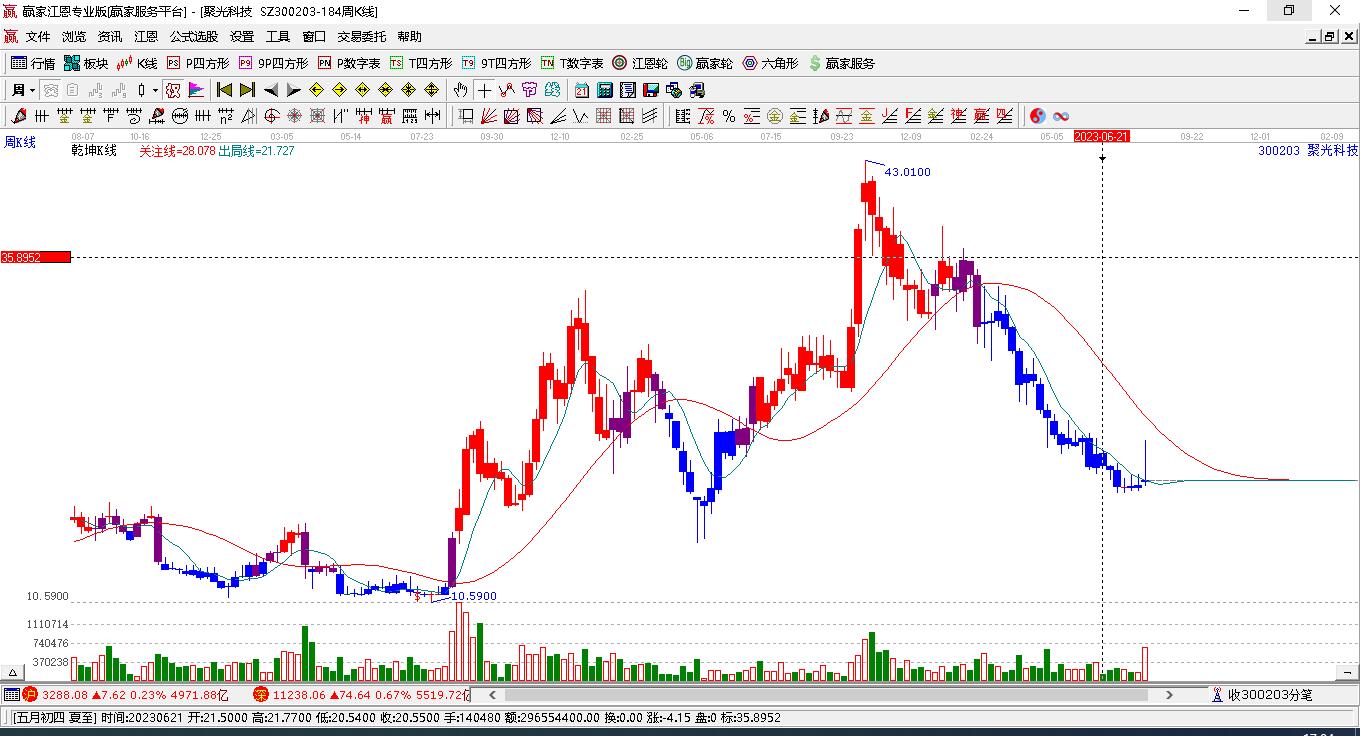Open the 板块 sector icon
Viewport: 1360px width, 736px height.
(x=72, y=62)
